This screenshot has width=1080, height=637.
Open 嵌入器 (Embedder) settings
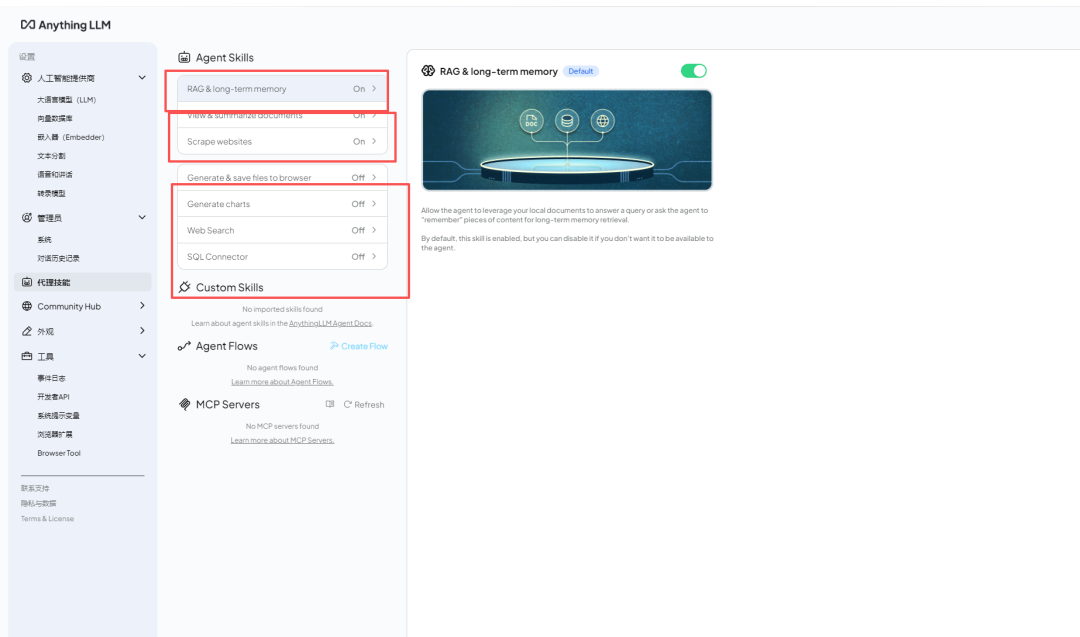coord(70,137)
